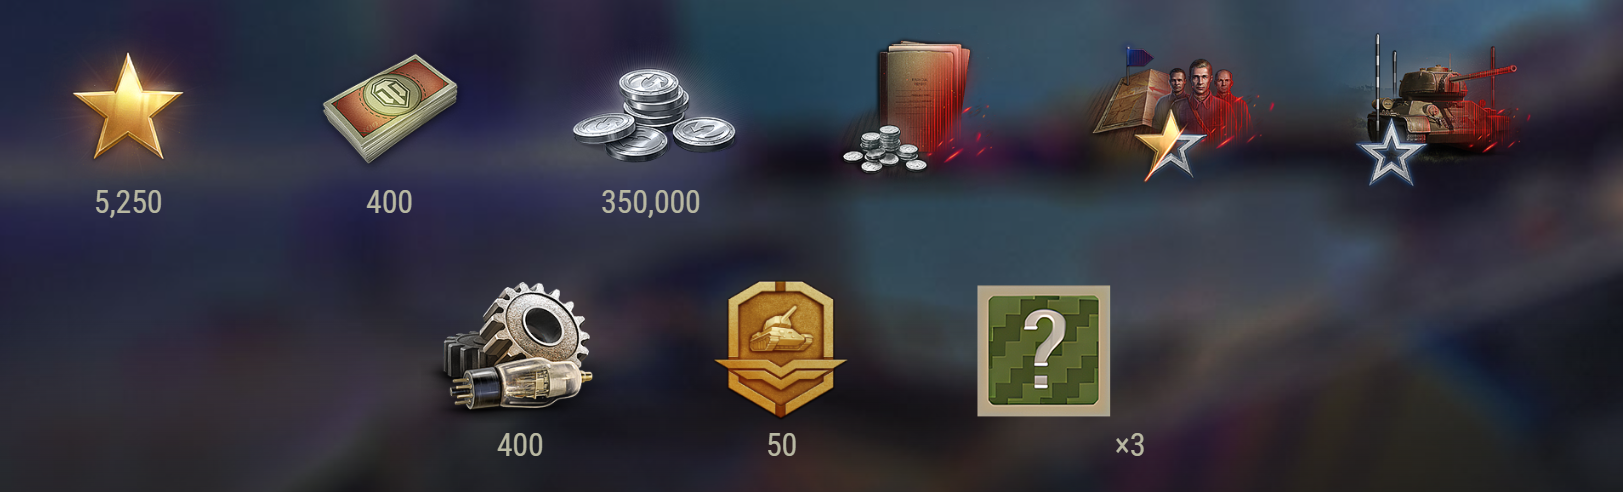Click the ×3 quantity label
The image size is (1623, 492).
1129,445
